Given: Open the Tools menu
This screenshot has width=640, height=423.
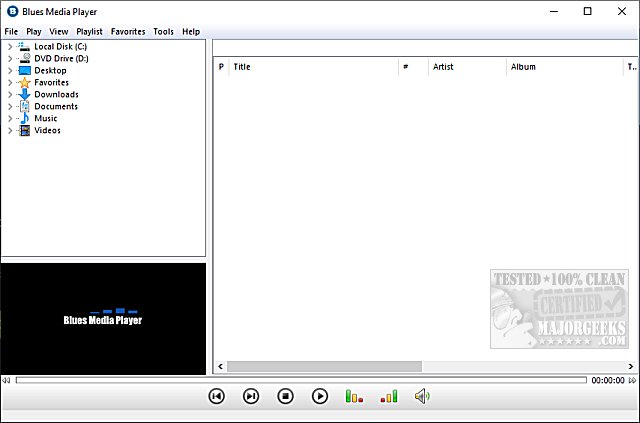Looking at the screenshot, I should (163, 31).
